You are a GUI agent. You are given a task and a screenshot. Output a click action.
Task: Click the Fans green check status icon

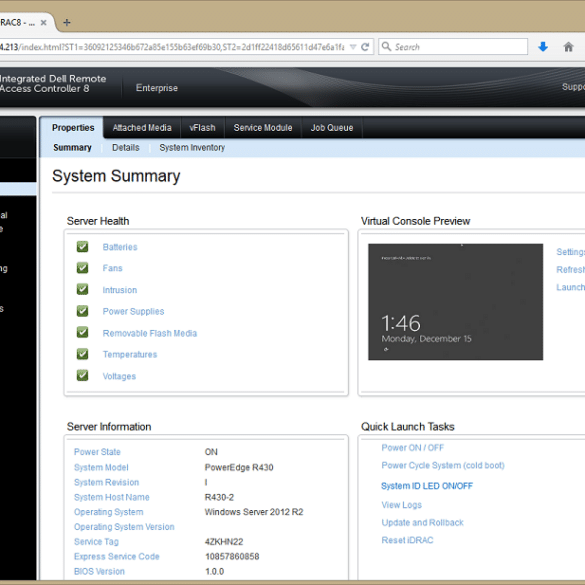82,268
